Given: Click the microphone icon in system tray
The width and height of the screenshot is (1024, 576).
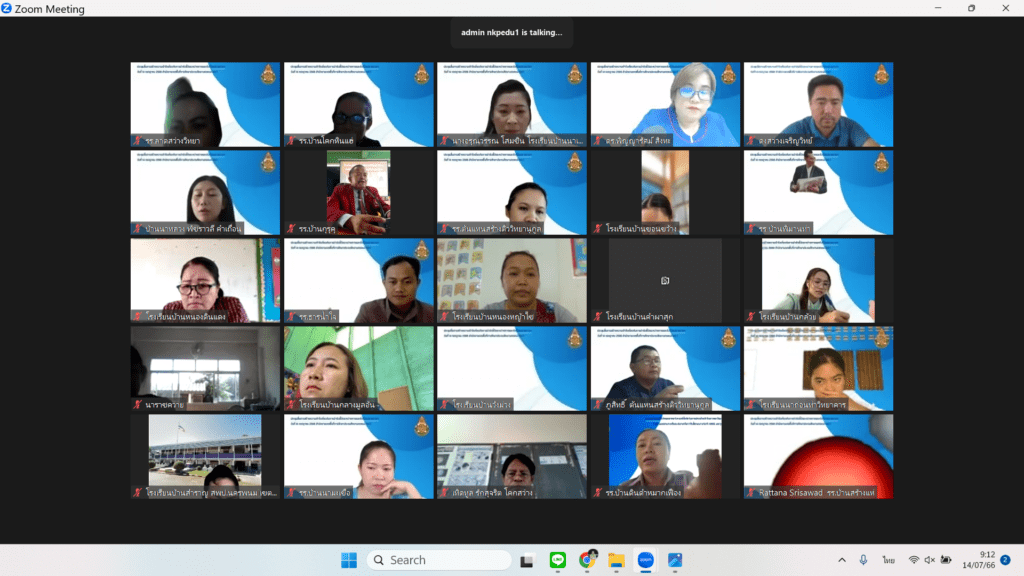Looking at the screenshot, I should click(863, 560).
